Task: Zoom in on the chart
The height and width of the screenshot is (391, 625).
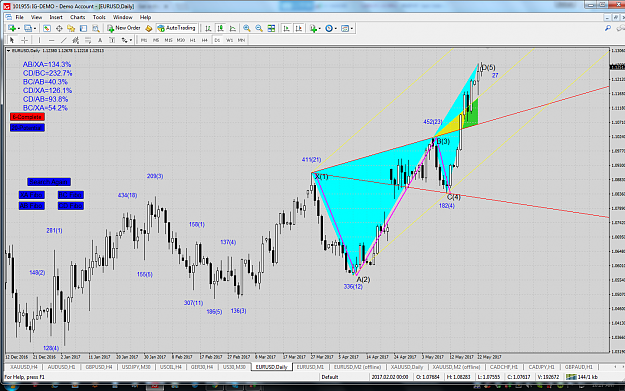Action: tap(247, 28)
